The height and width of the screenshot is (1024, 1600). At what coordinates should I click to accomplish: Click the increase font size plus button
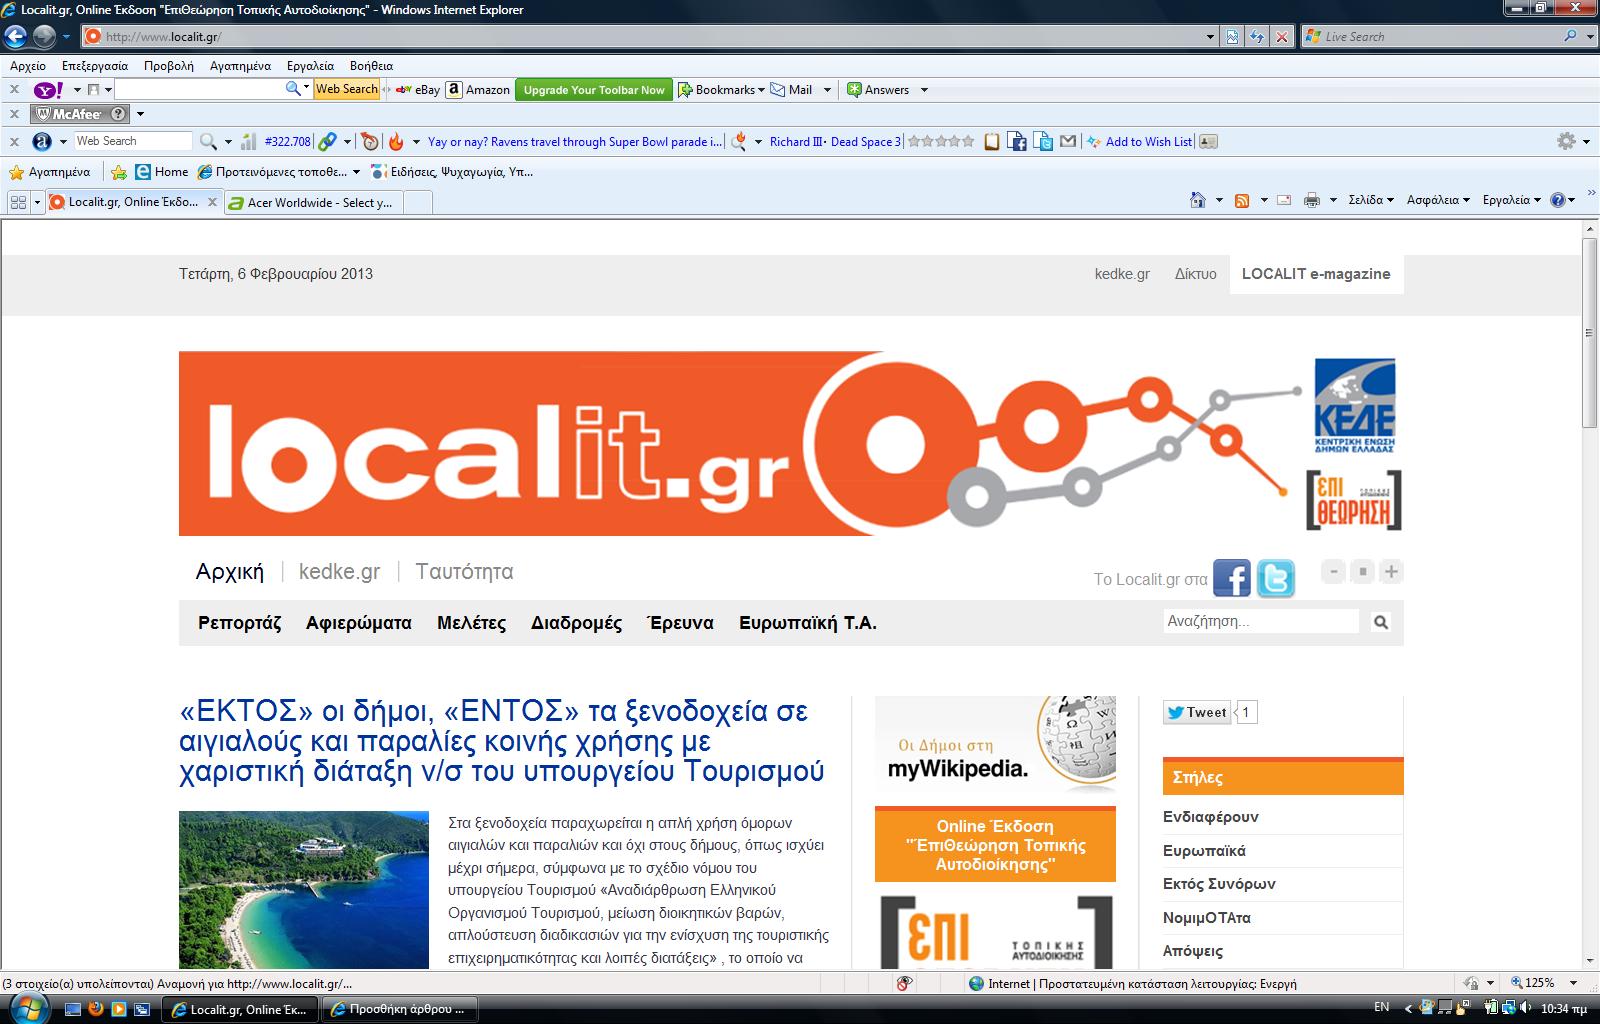(x=1391, y=572)
